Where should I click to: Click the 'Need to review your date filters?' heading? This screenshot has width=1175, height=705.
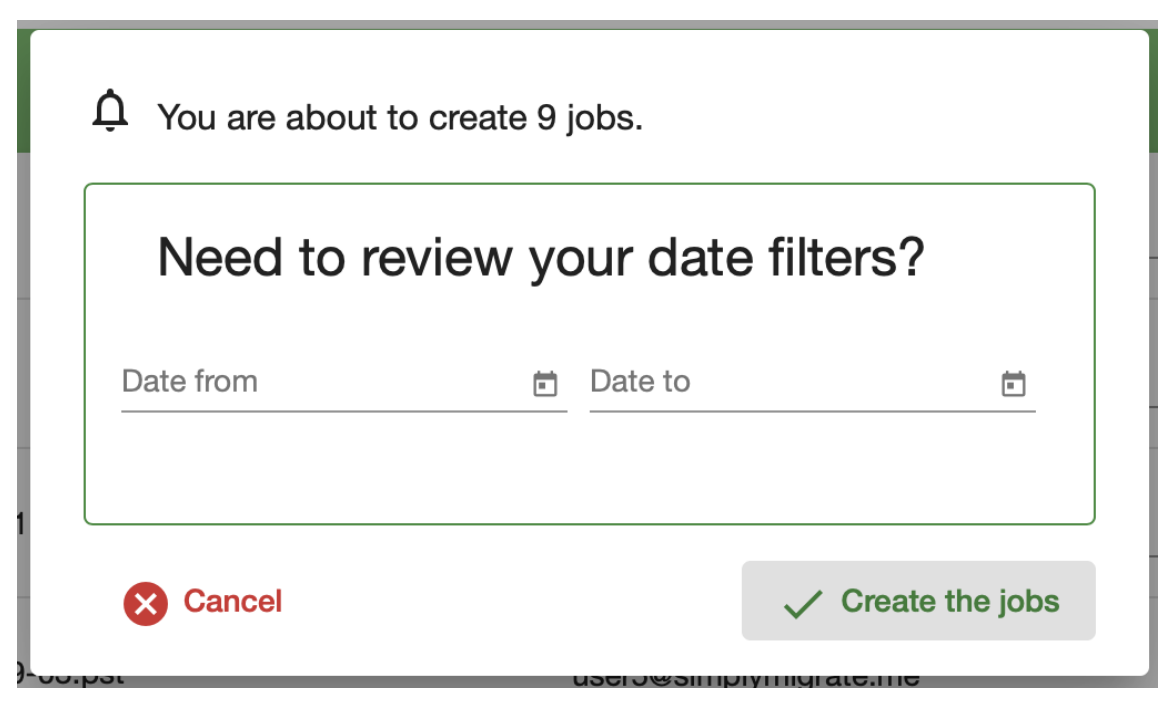click(x=540, y=258)
